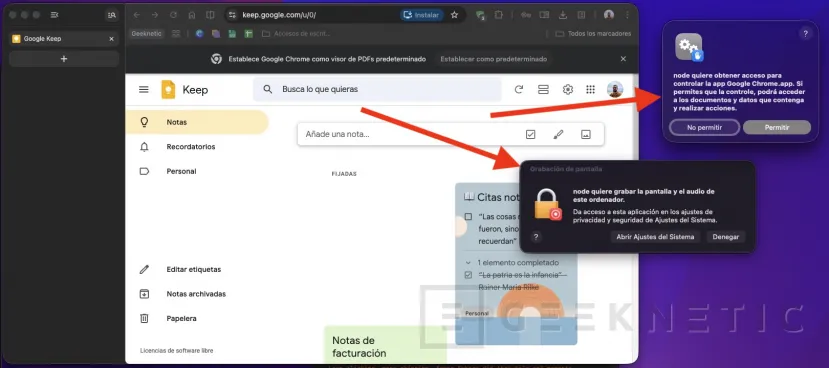Image resolution: width=829 pixels, height=368 pixels.
Task: Click Abrir Ajustes del Sistema
Action: pos(655,237)
